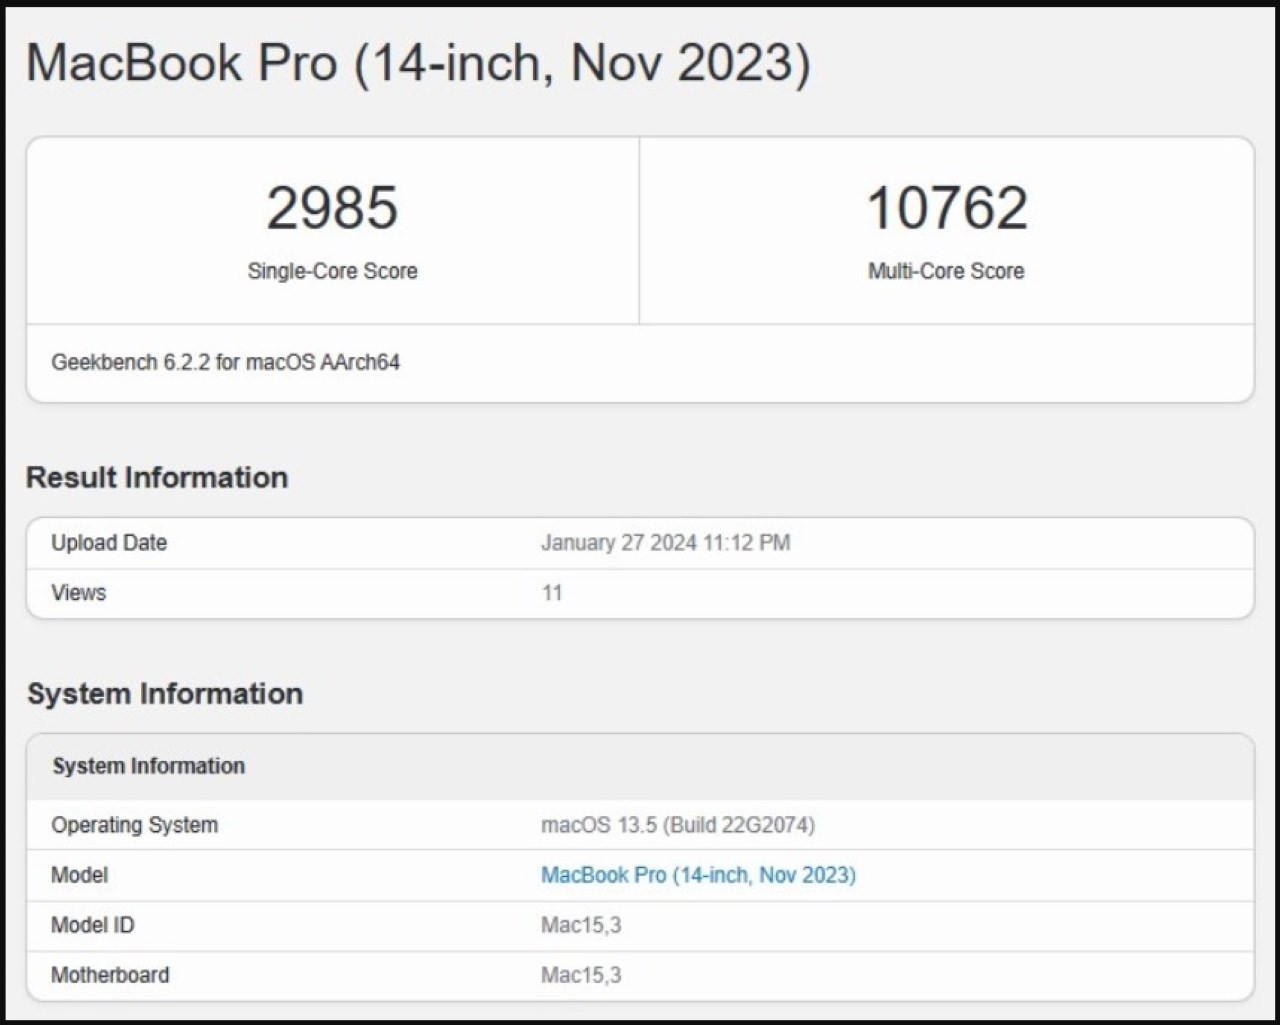Click the Geekbench 6.2.2 version text
The width and height of the screenshot is (1280, 1025).
coord(226,362)
